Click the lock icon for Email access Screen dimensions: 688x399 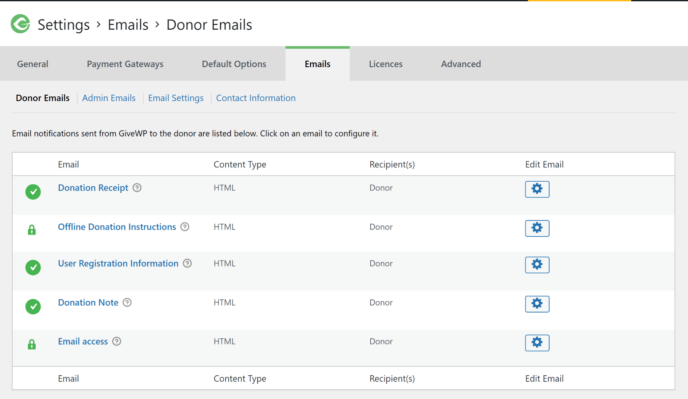[x=32, y=344]
